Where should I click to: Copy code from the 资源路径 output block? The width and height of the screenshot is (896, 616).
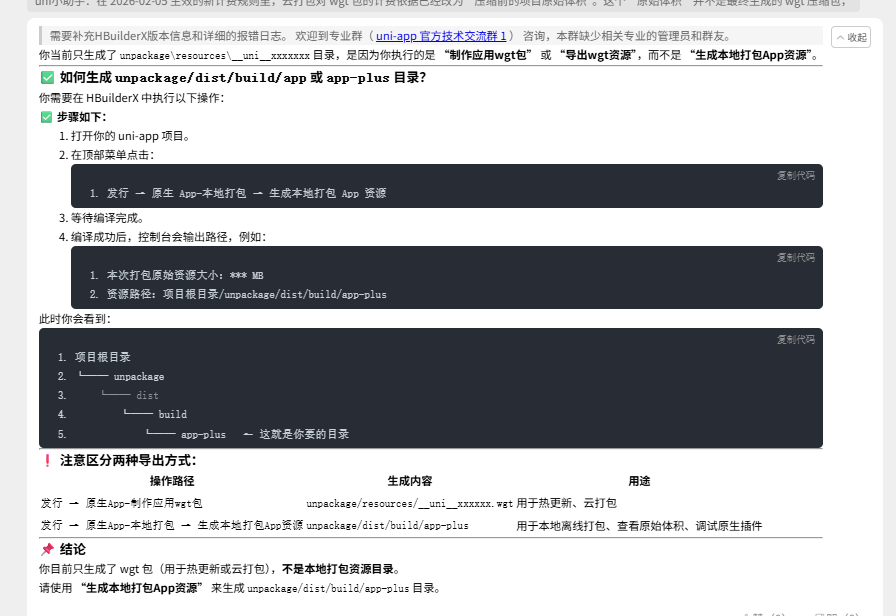795,257
